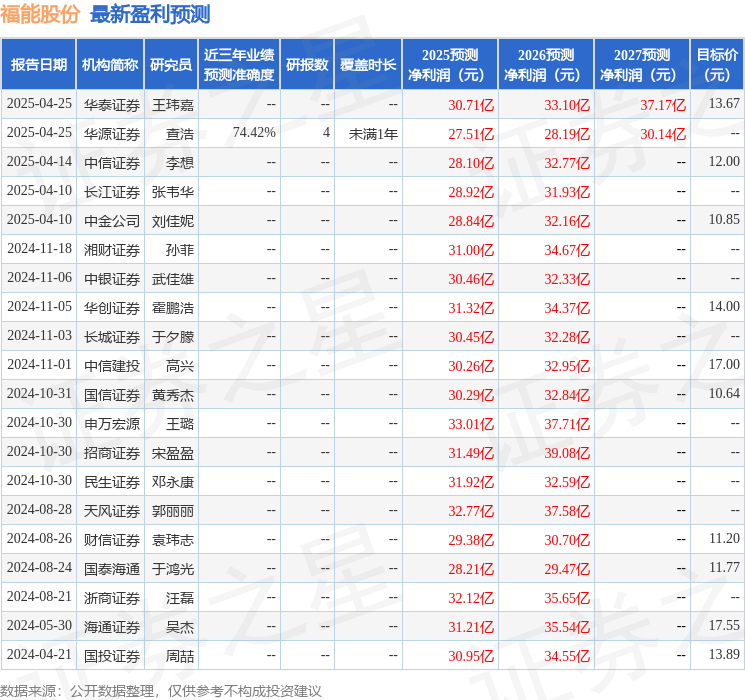745x700 pixels.
Task: Select the 研报数 column header
Action: (x=307, y=65)
